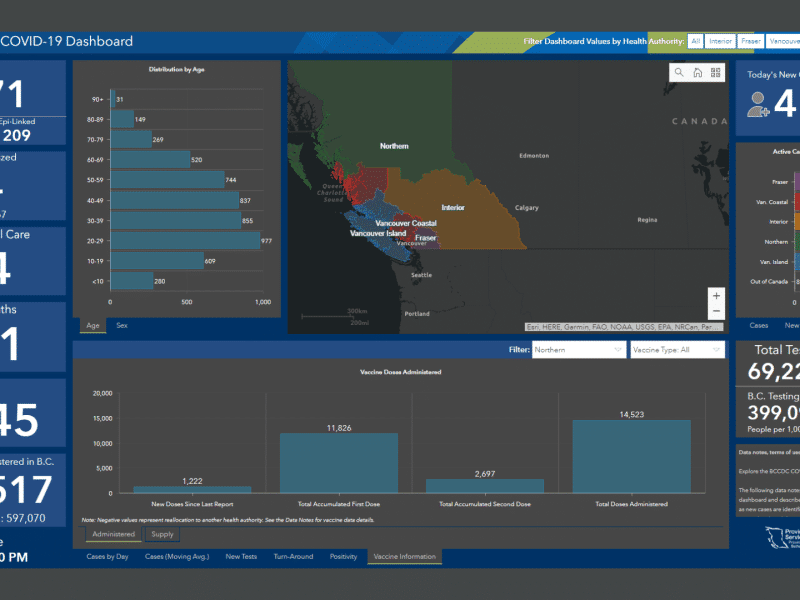Show the vaccine Supply chart

161,535
